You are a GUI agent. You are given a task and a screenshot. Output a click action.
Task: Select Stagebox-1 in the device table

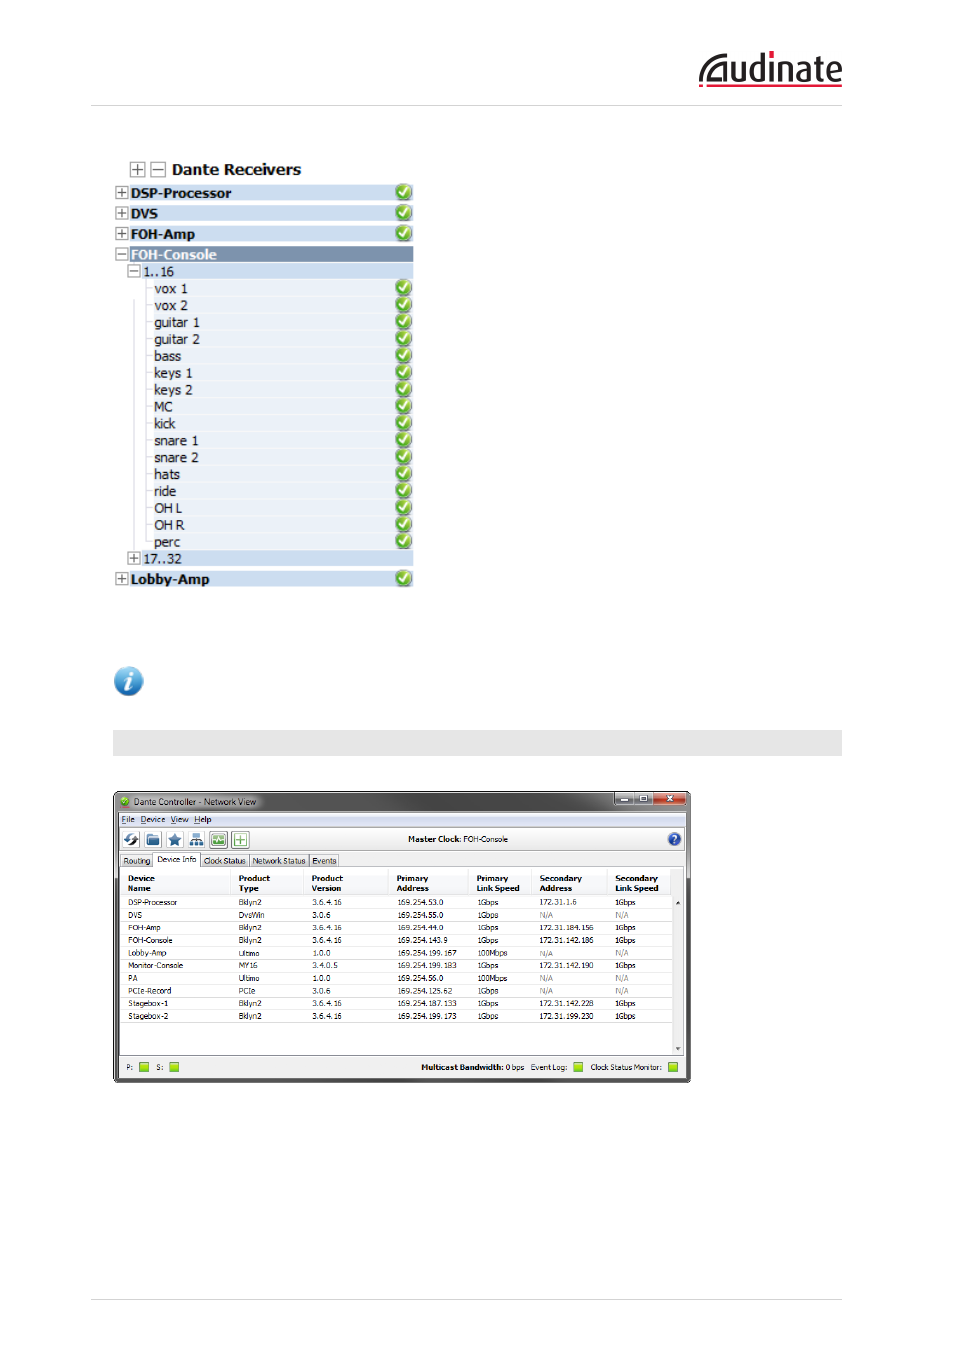(x=148, y=1004)
